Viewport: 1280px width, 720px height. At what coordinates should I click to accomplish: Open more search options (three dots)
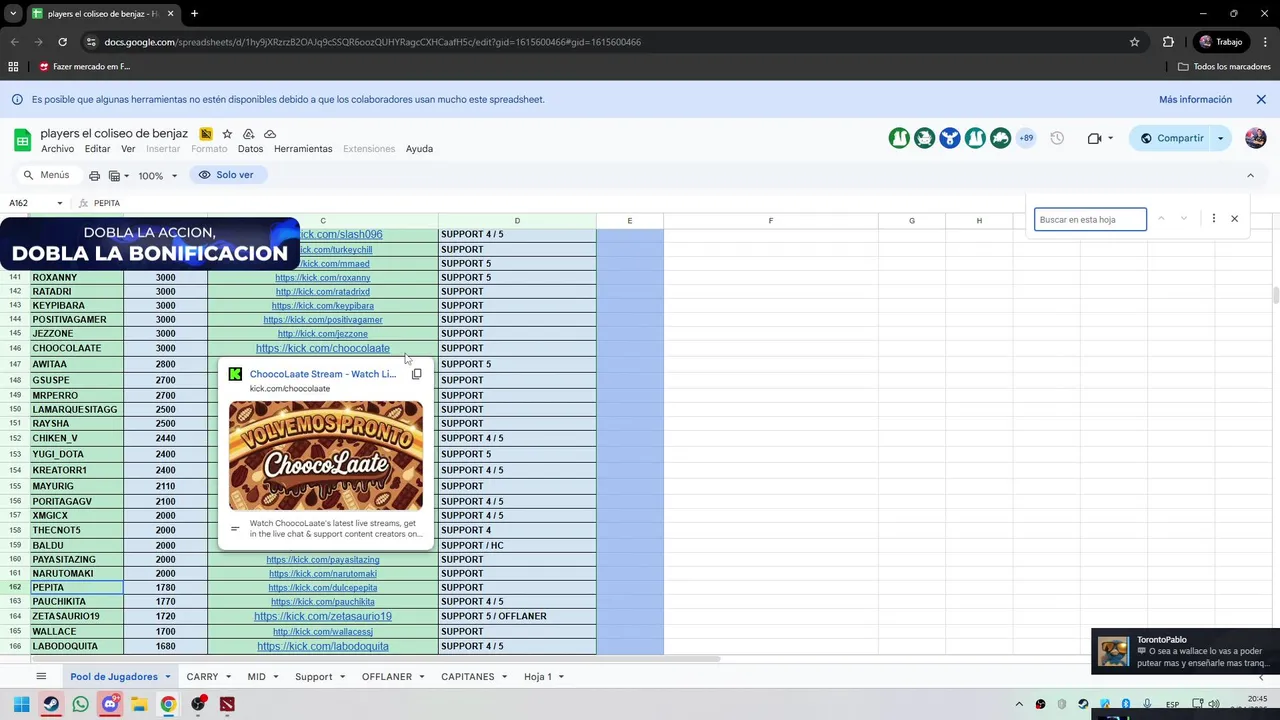pos(1213,219)
